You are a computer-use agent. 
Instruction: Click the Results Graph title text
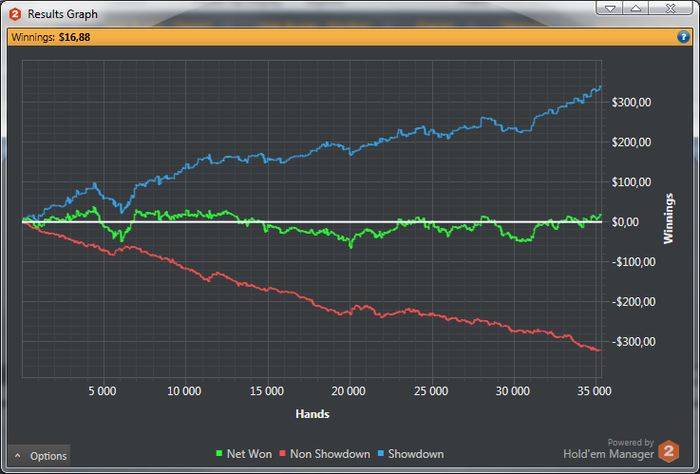coord(62,14)
